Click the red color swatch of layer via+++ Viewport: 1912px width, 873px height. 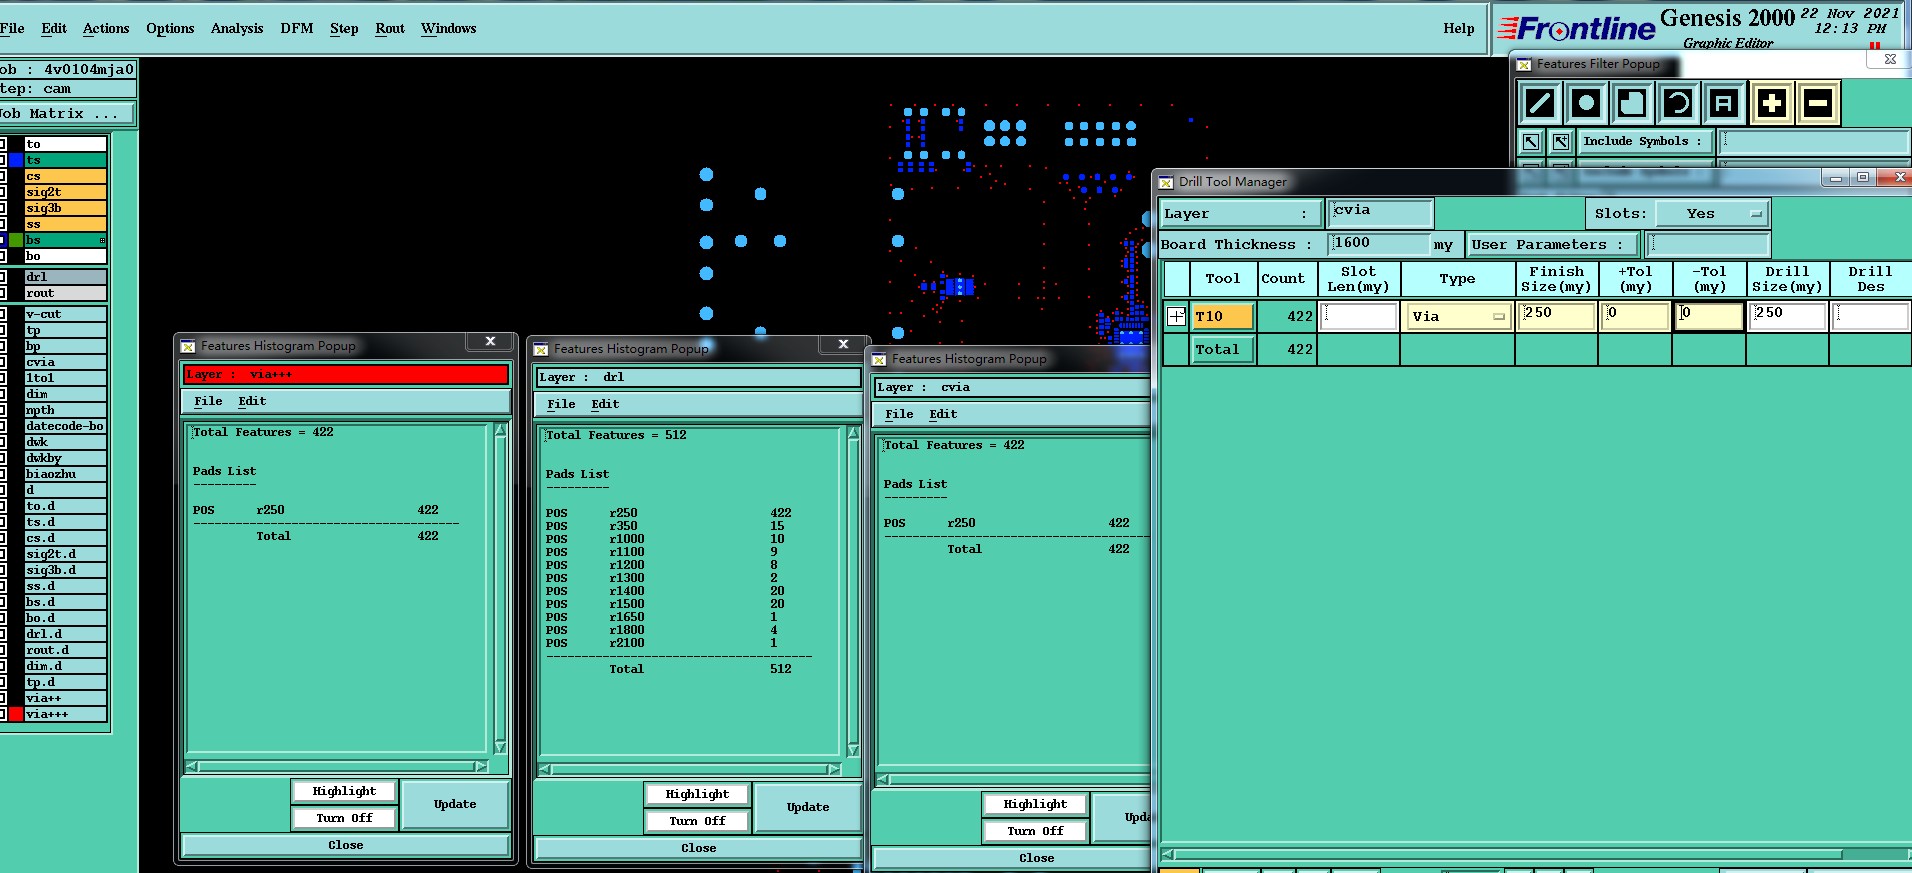tap(16, 714)
